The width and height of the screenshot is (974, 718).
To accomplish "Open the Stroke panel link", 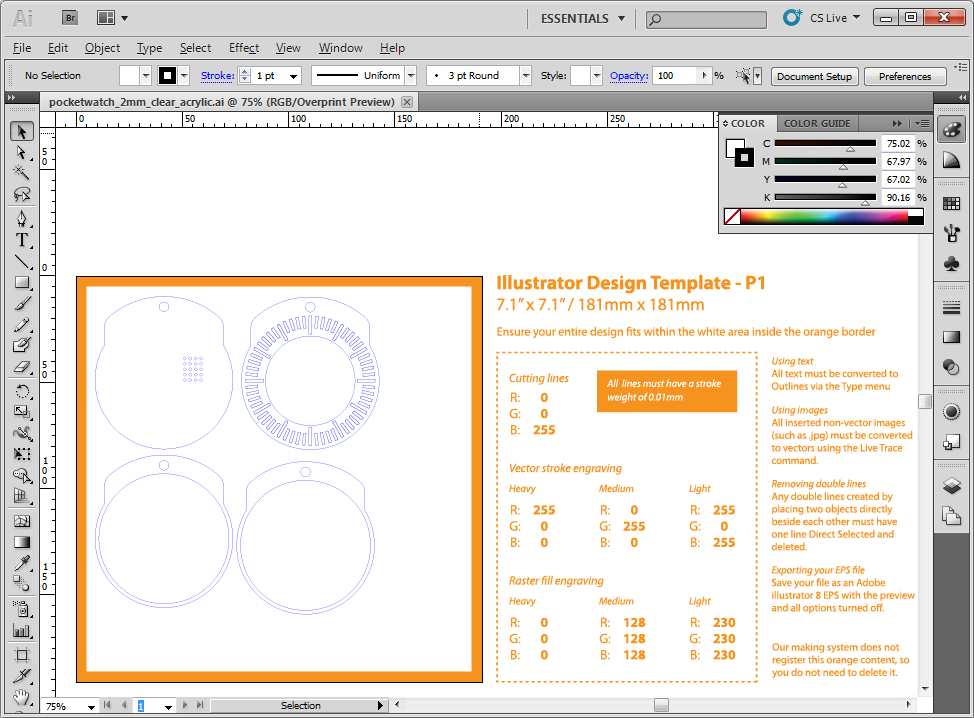I will (217, 76).
